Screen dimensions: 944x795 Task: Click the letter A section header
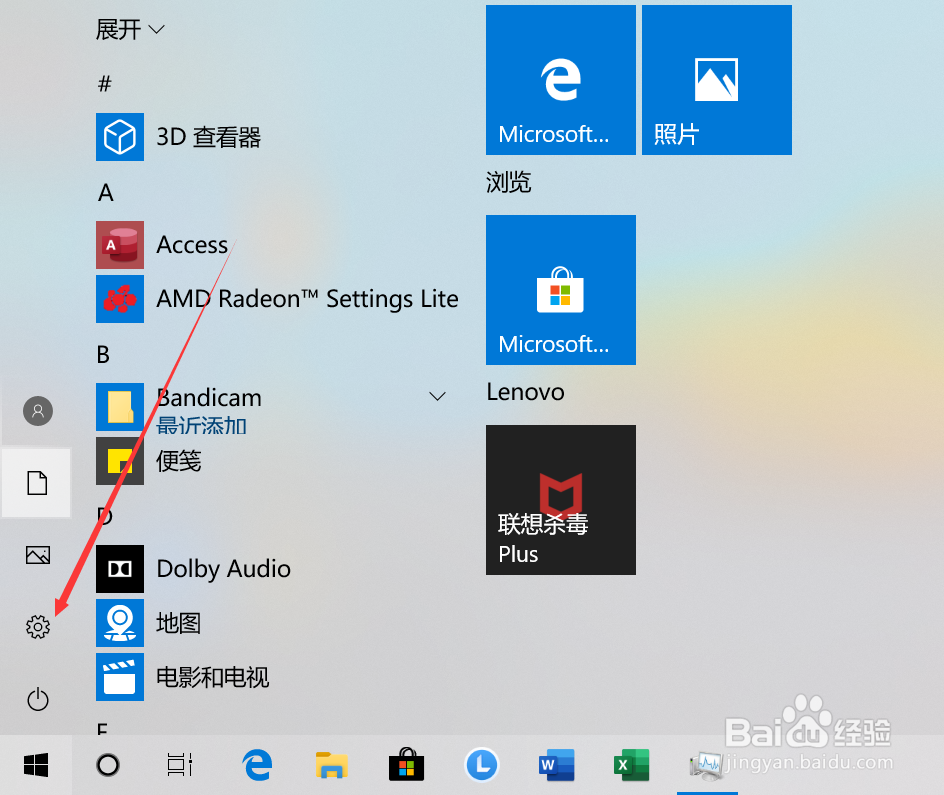click(105, 193)
